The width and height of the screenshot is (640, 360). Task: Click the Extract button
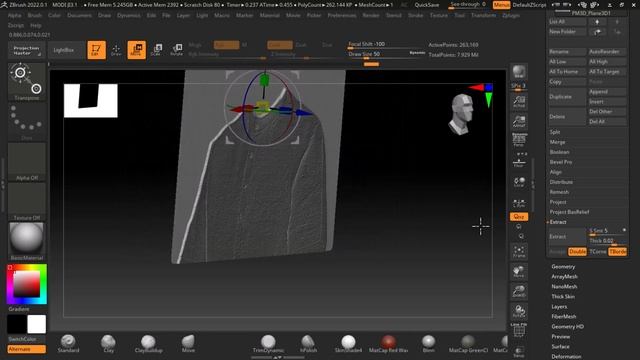pyautogui.click(x=567, y=237)
